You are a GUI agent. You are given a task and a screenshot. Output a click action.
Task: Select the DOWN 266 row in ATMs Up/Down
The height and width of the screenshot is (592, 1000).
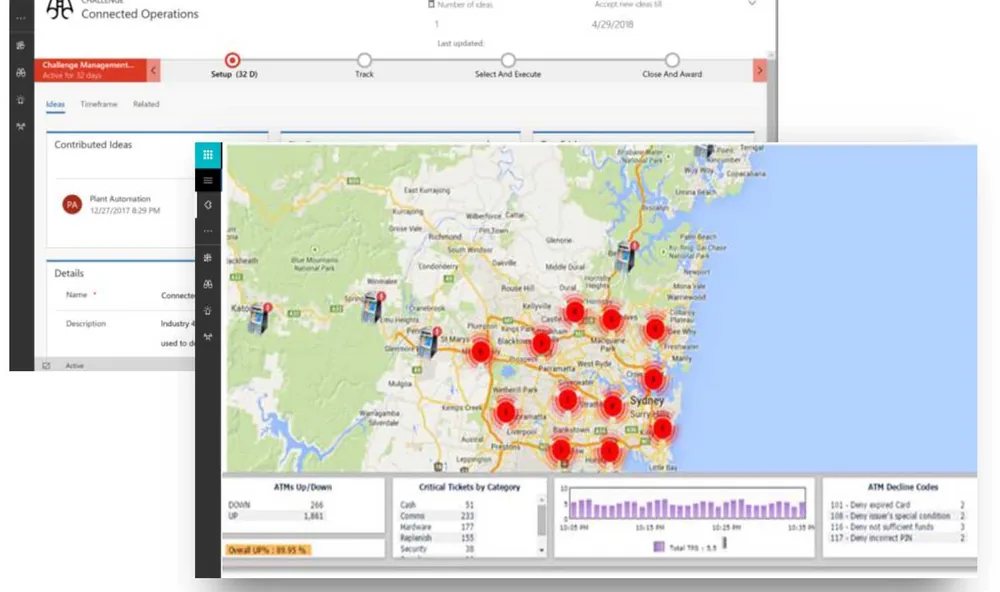coord(276,505)
